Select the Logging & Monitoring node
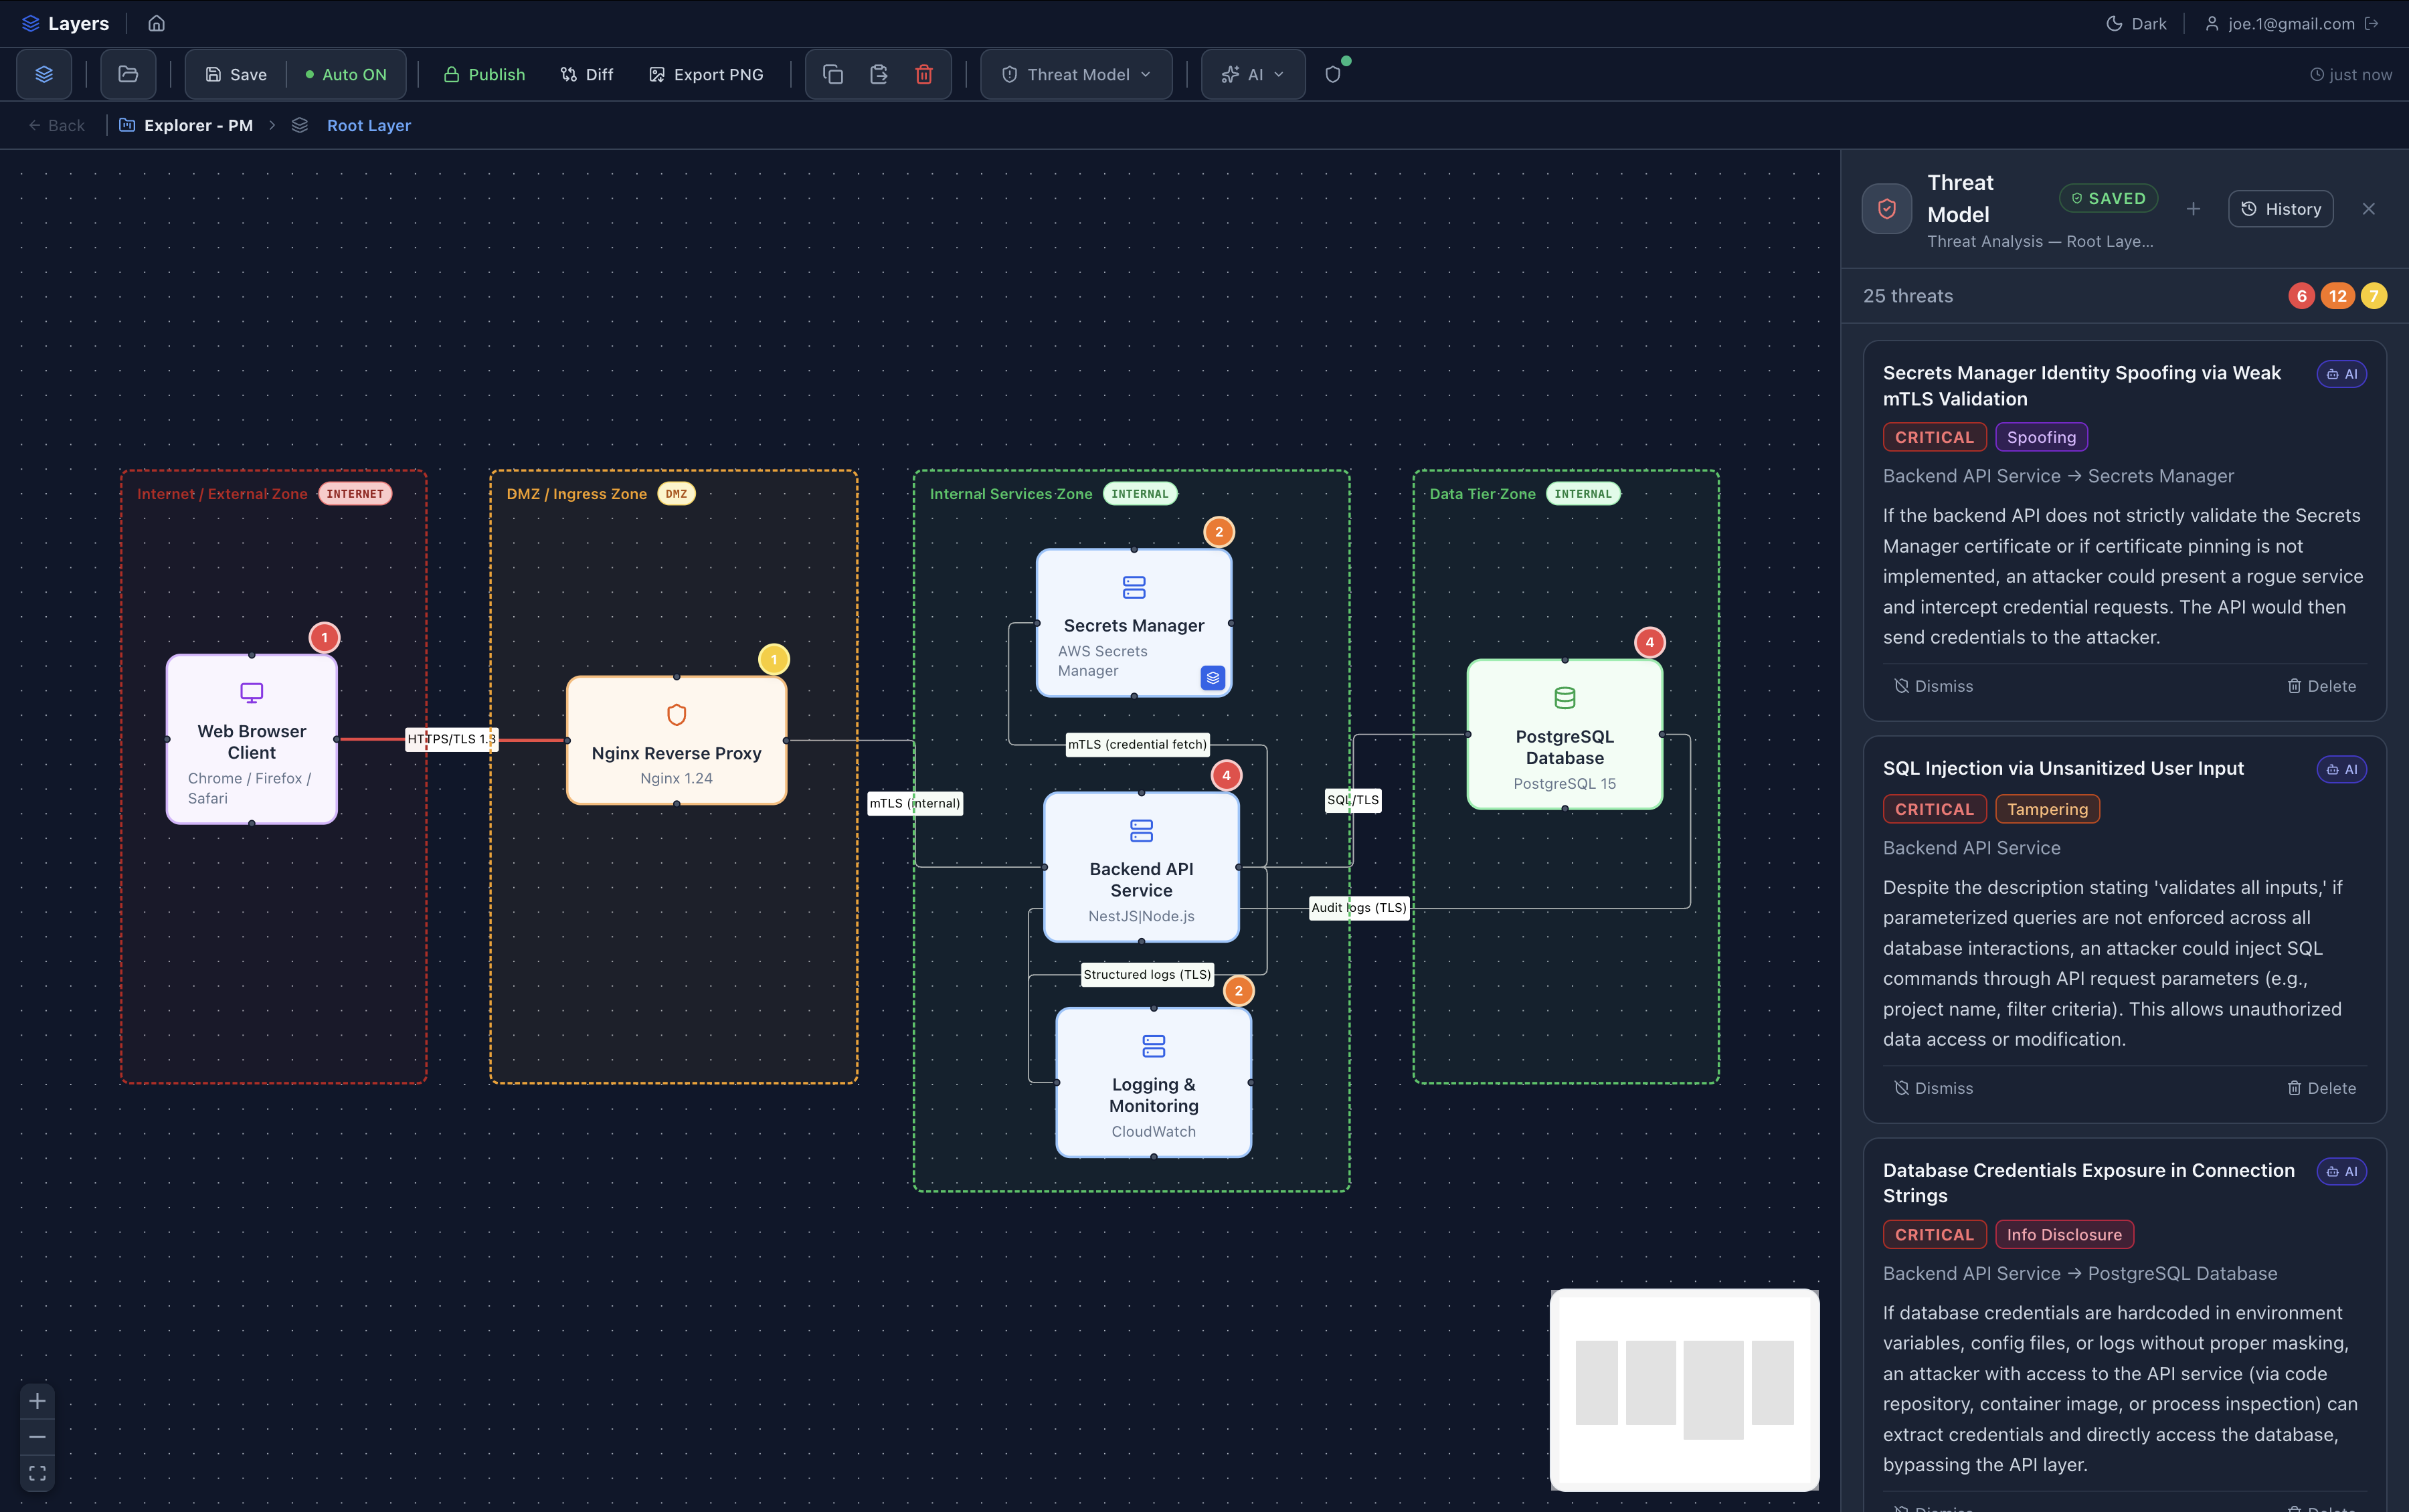Image resolution: width=2409 pixels, height=1512 pixels. point(1153,1082)
